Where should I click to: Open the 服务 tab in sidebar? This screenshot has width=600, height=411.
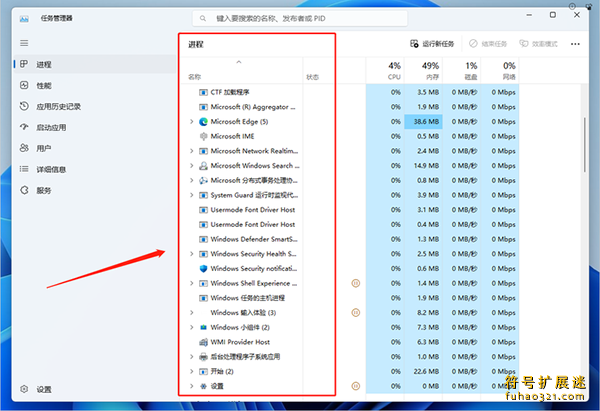point(95,190)
